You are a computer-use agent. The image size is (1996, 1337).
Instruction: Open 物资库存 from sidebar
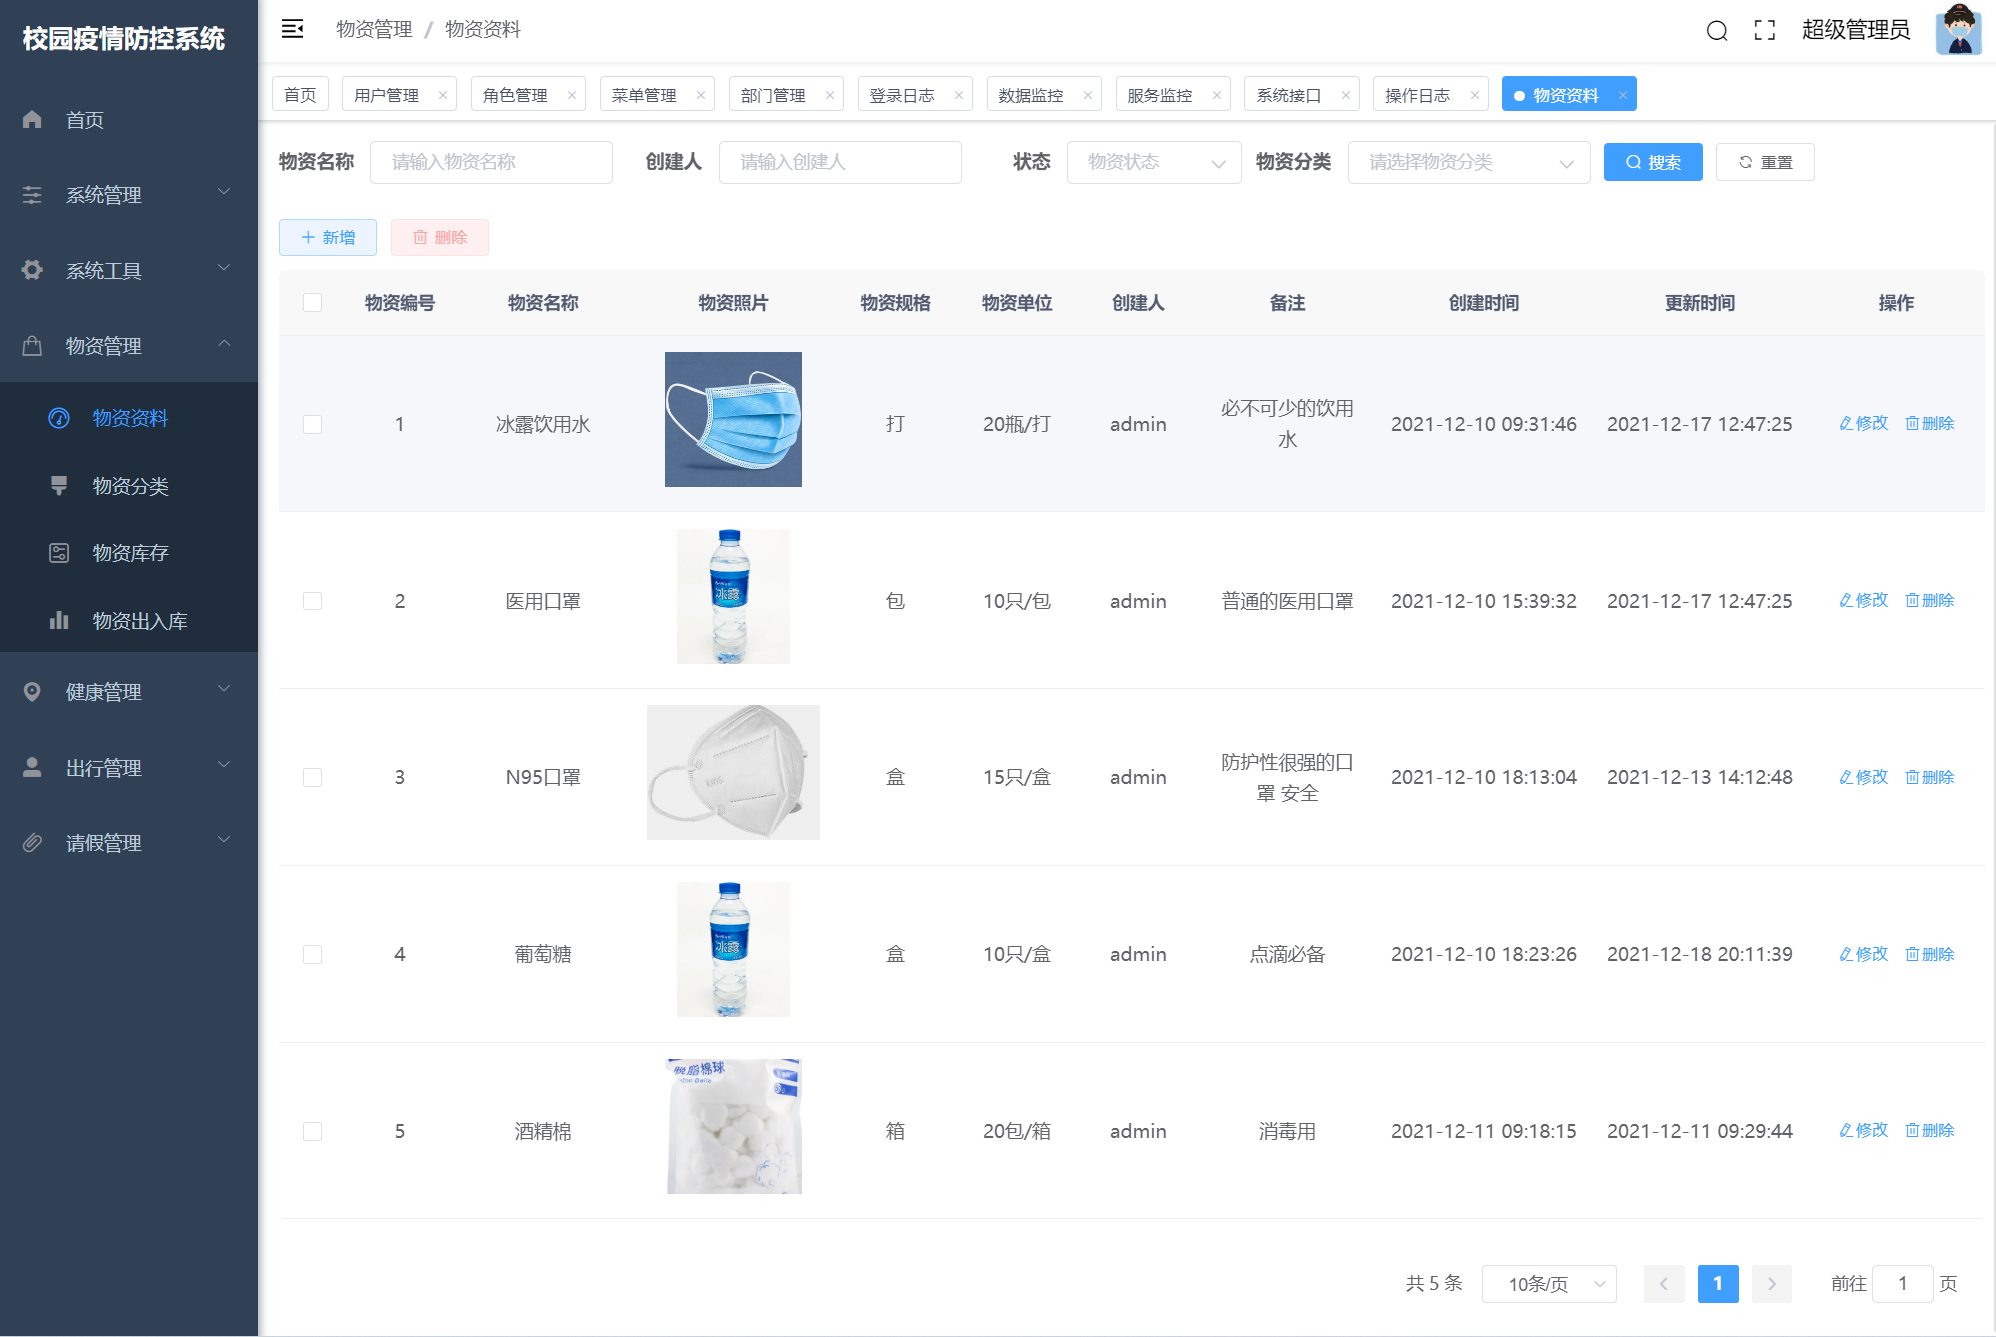[x=130, y=553]
